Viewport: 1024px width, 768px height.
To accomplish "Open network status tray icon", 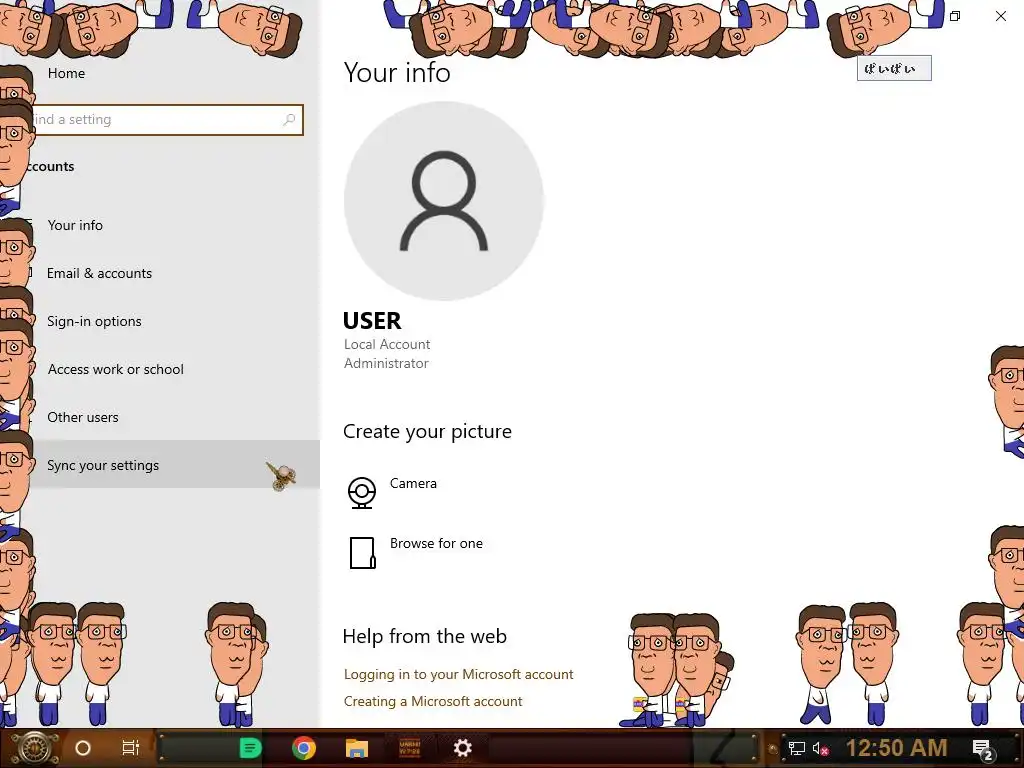I will (x=797, y=748).
